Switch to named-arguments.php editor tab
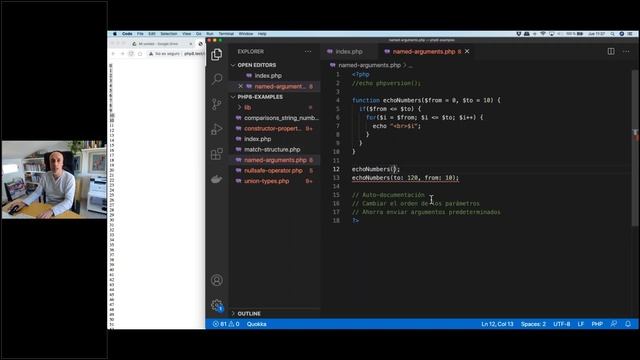640x360 pixels. 424,51
